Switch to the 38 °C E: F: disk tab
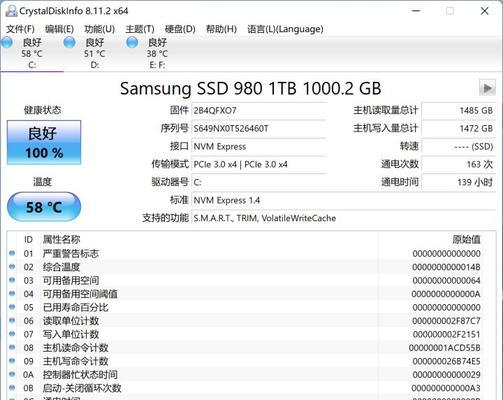503x400 pixels. [157, 53]
